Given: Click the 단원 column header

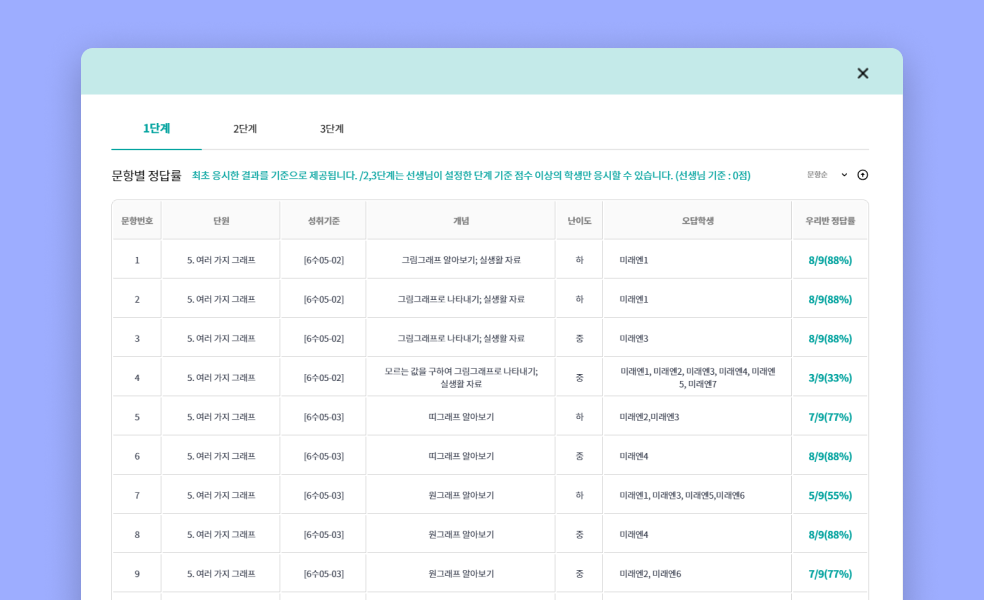Looking at the screenshot, I should tap(221, 221).
